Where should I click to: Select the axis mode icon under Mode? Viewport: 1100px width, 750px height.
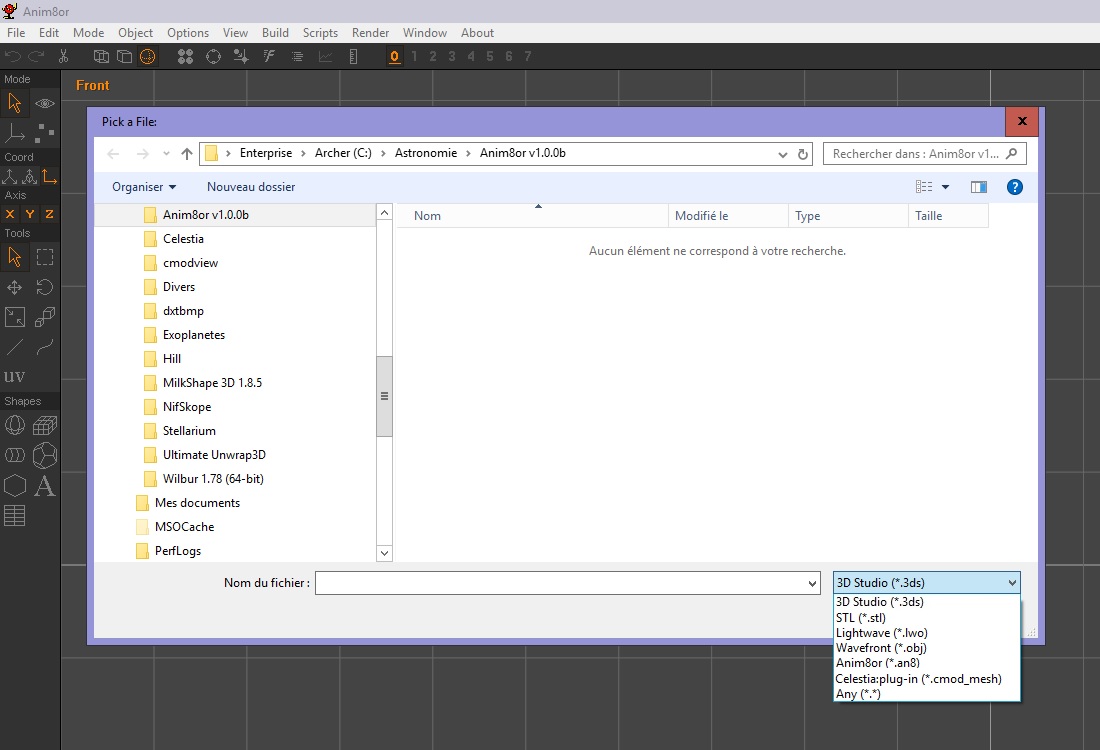coord(15,132)
